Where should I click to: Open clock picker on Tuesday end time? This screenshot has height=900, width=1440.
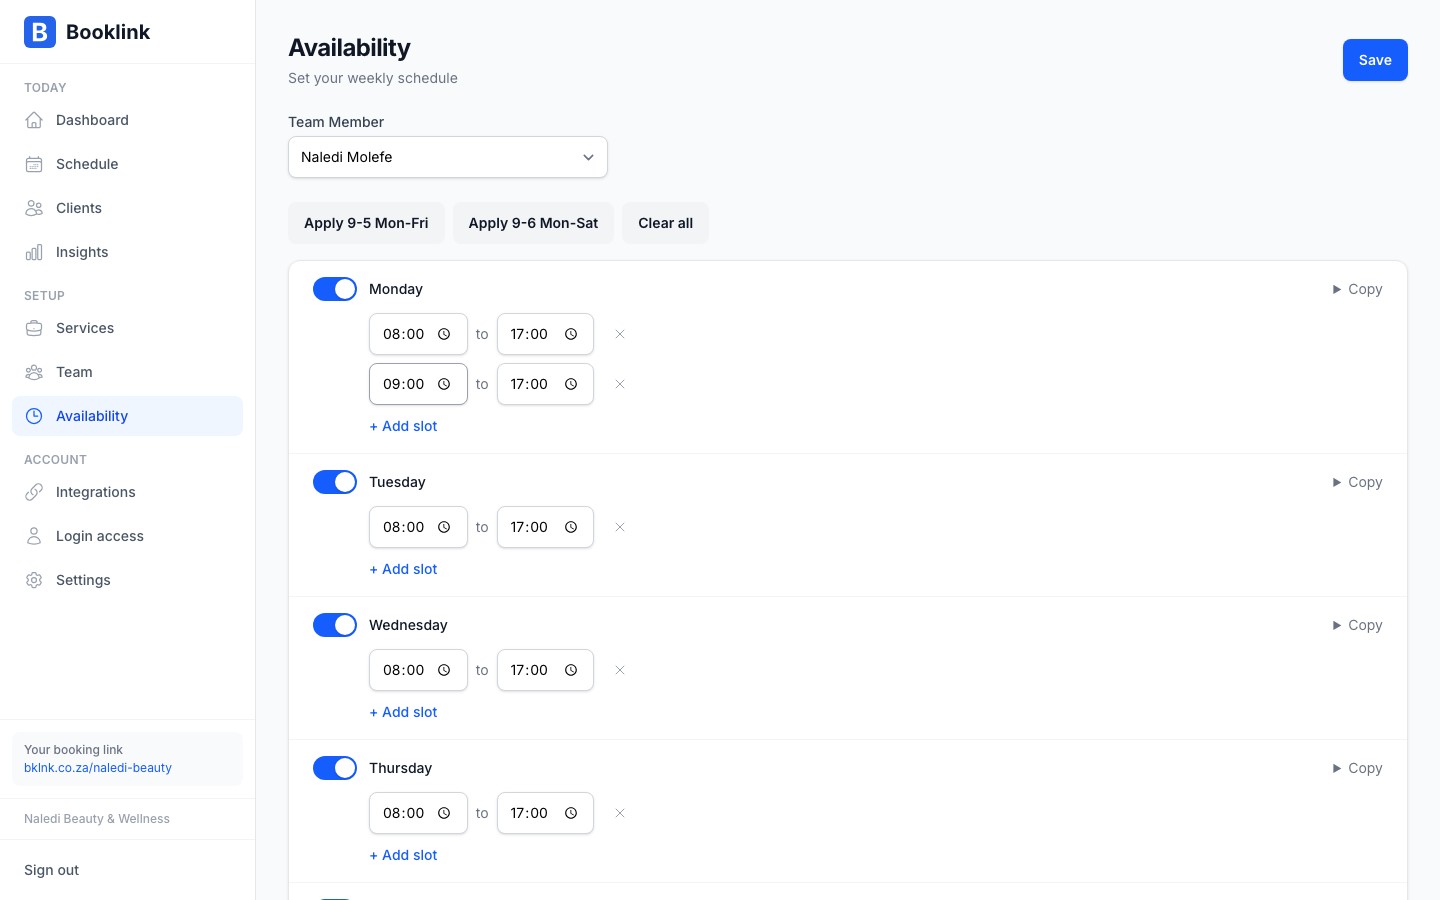point(571,527)
